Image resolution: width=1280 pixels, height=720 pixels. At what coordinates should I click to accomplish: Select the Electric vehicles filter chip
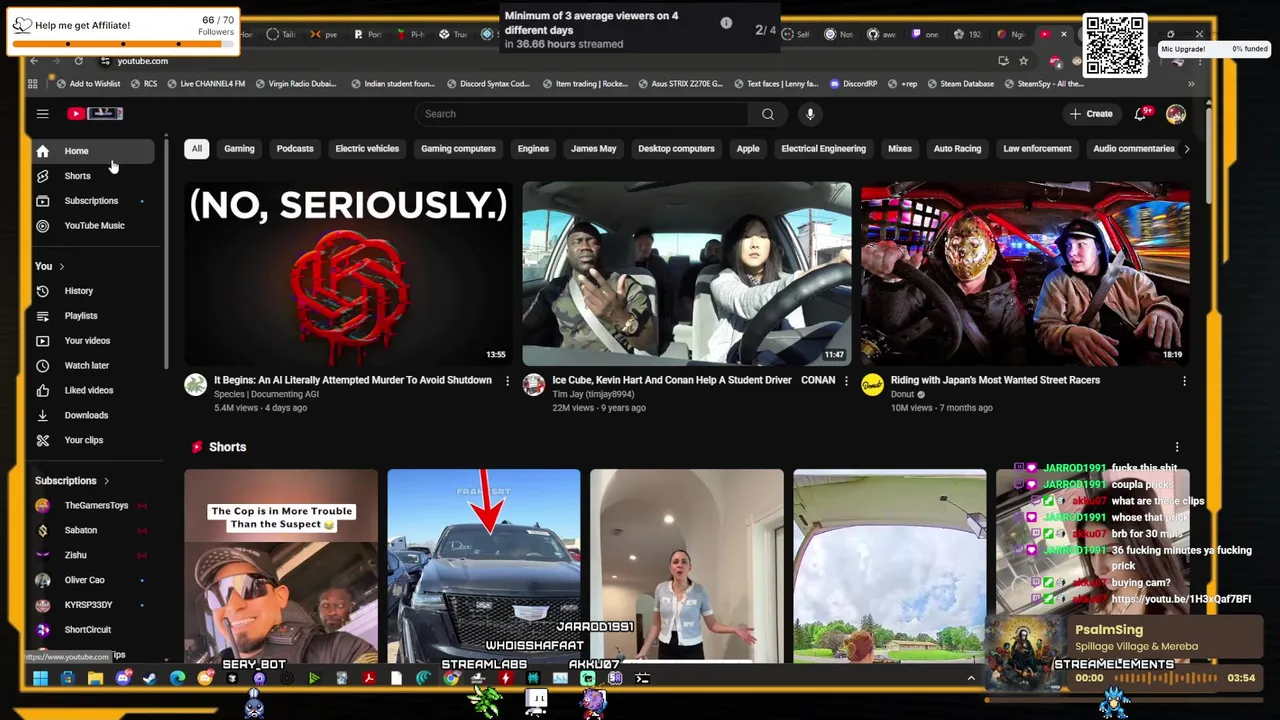point(367,149)
